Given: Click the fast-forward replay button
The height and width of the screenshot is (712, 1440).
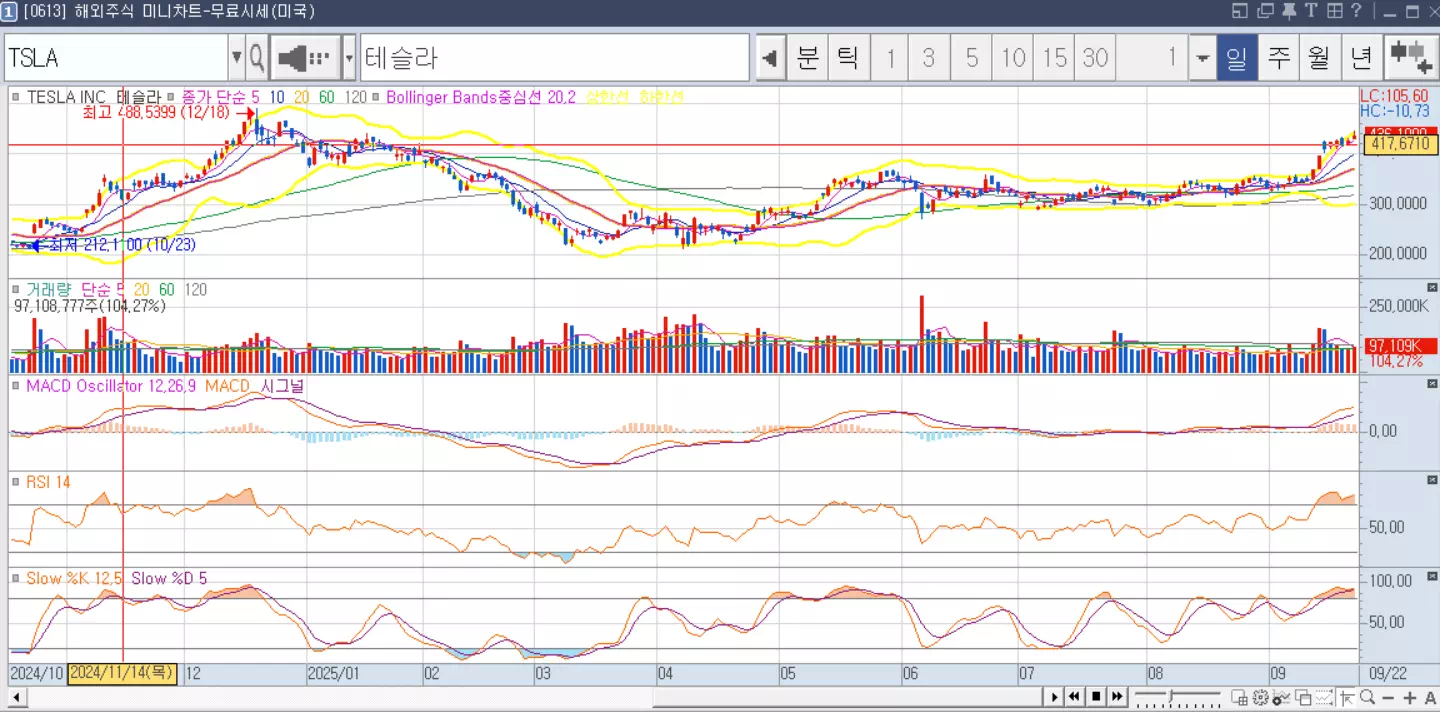Looking at the screenshot, I should [1117, 697].
